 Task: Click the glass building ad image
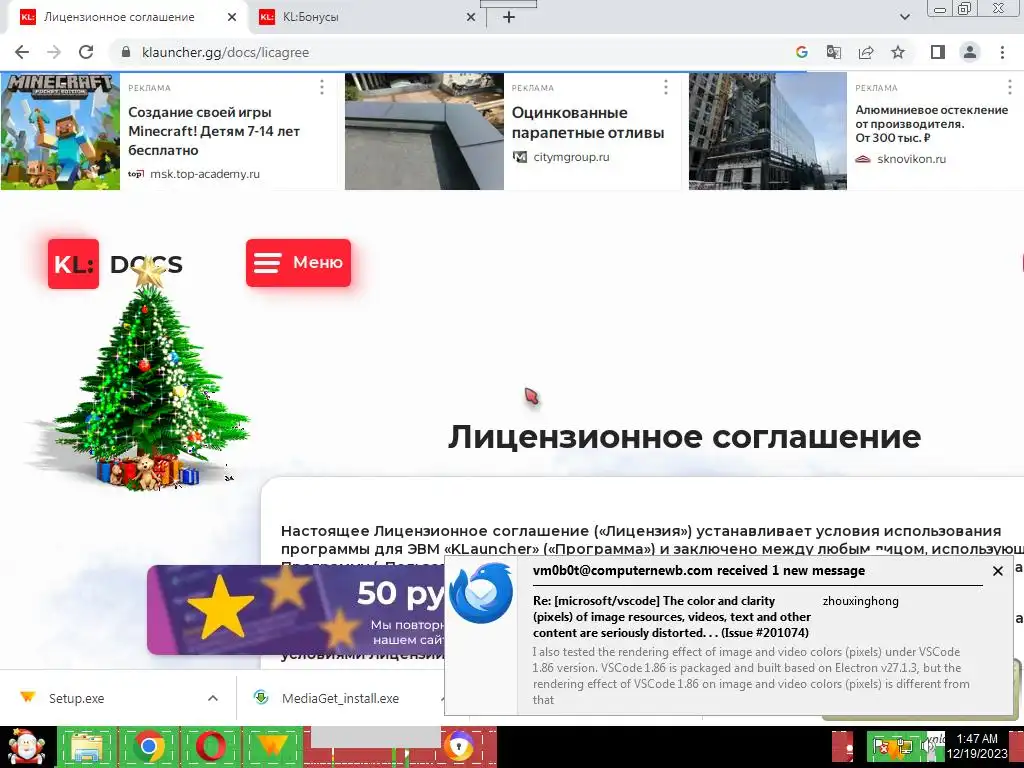pos(767,131)
